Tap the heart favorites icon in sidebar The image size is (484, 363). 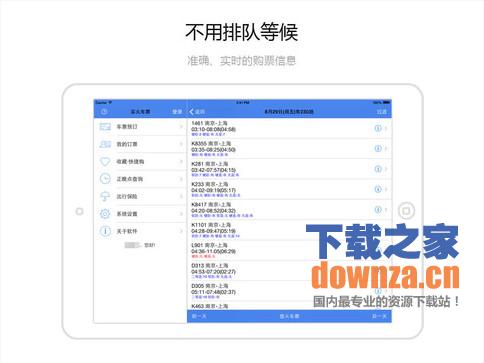(105, 161)
